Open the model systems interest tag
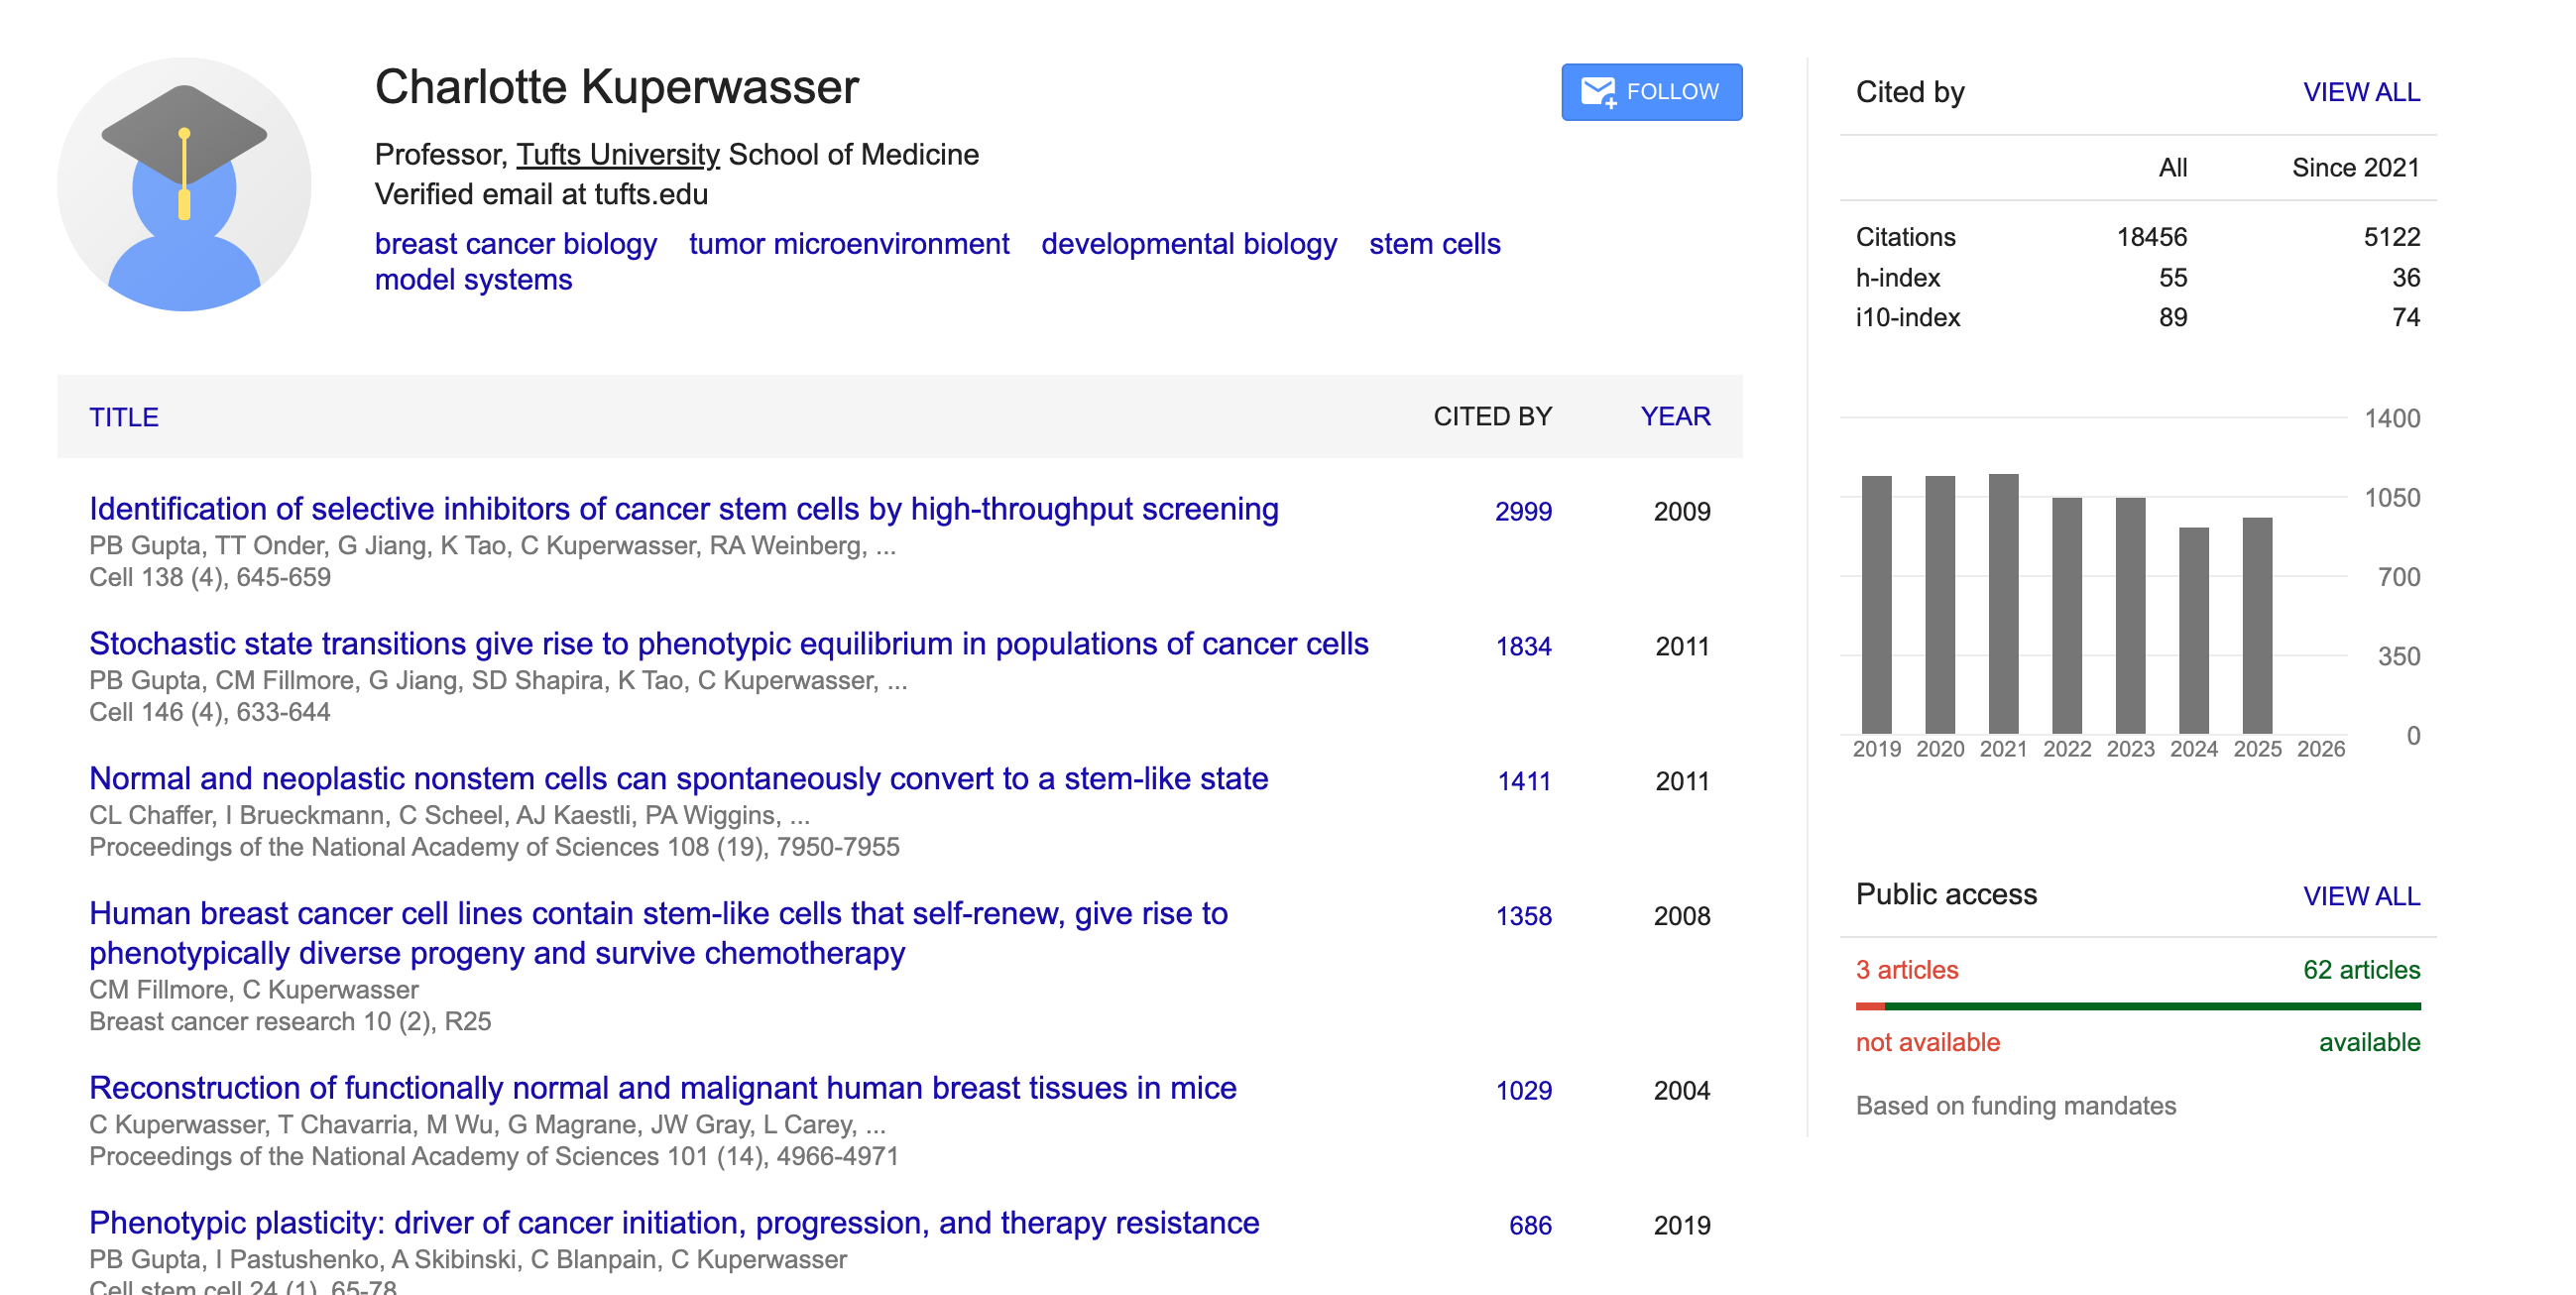Image resolution: width=2576 pixels, height=1295 pixels. 473,280
